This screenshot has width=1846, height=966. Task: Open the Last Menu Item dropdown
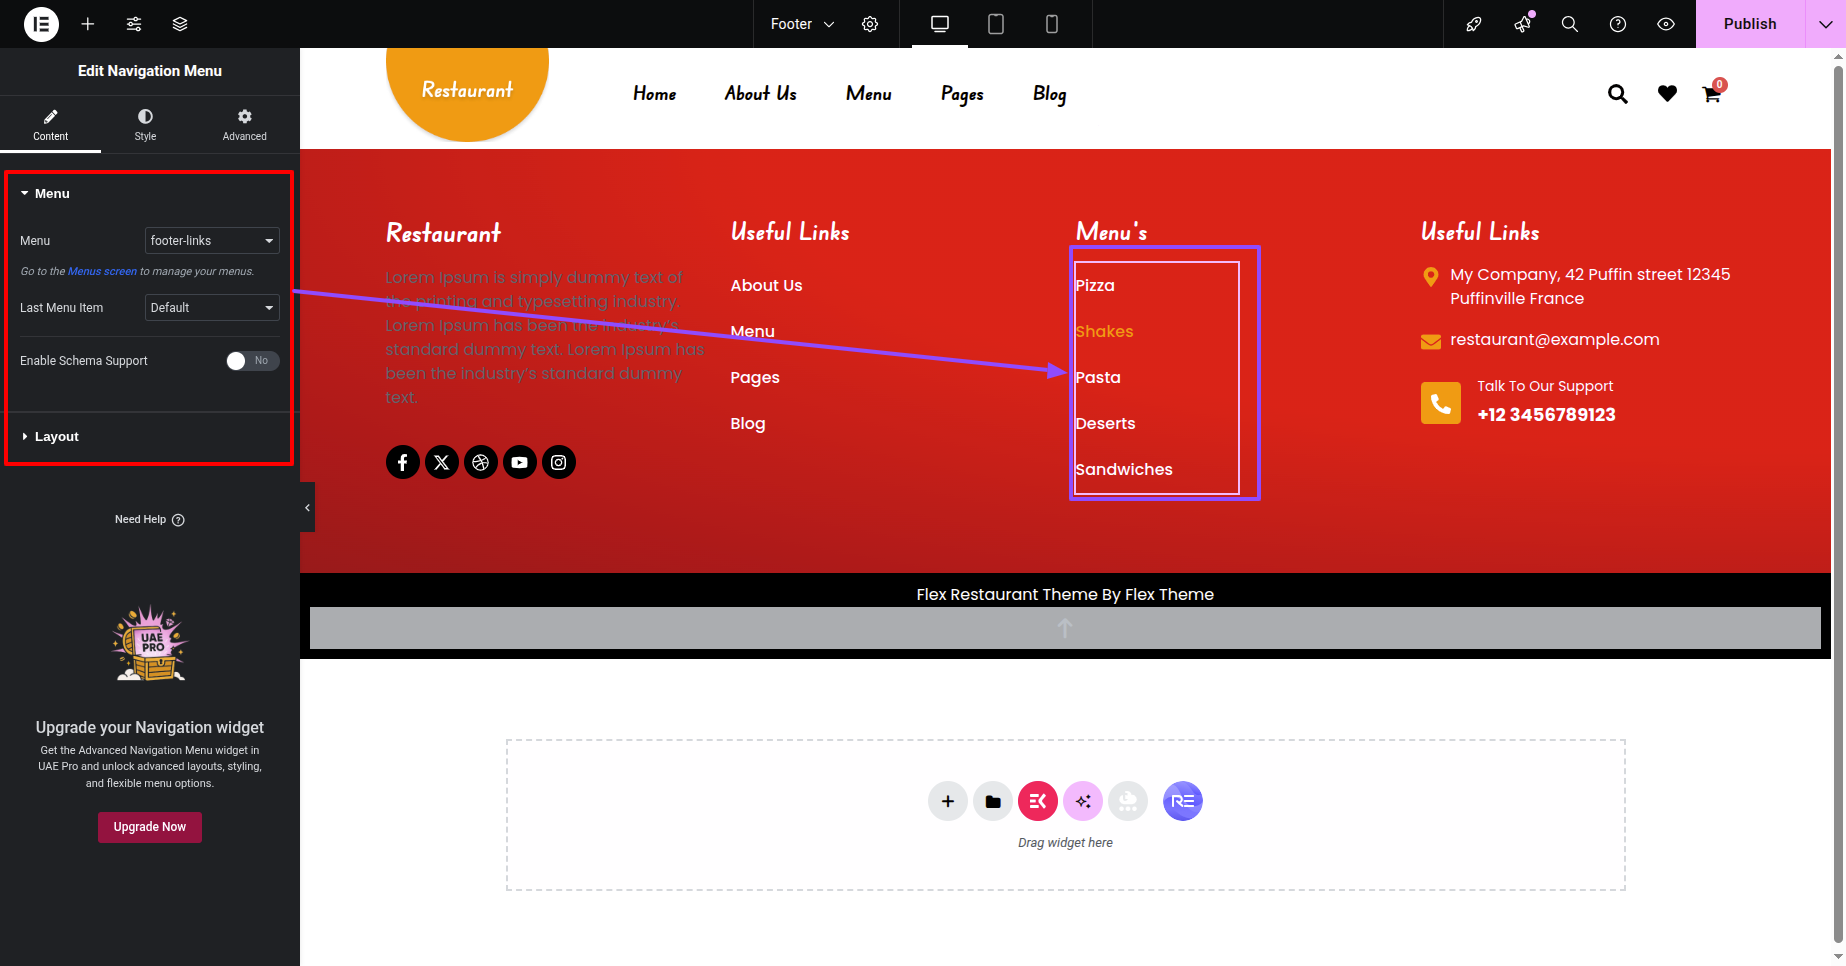click(x=212, y=308)
